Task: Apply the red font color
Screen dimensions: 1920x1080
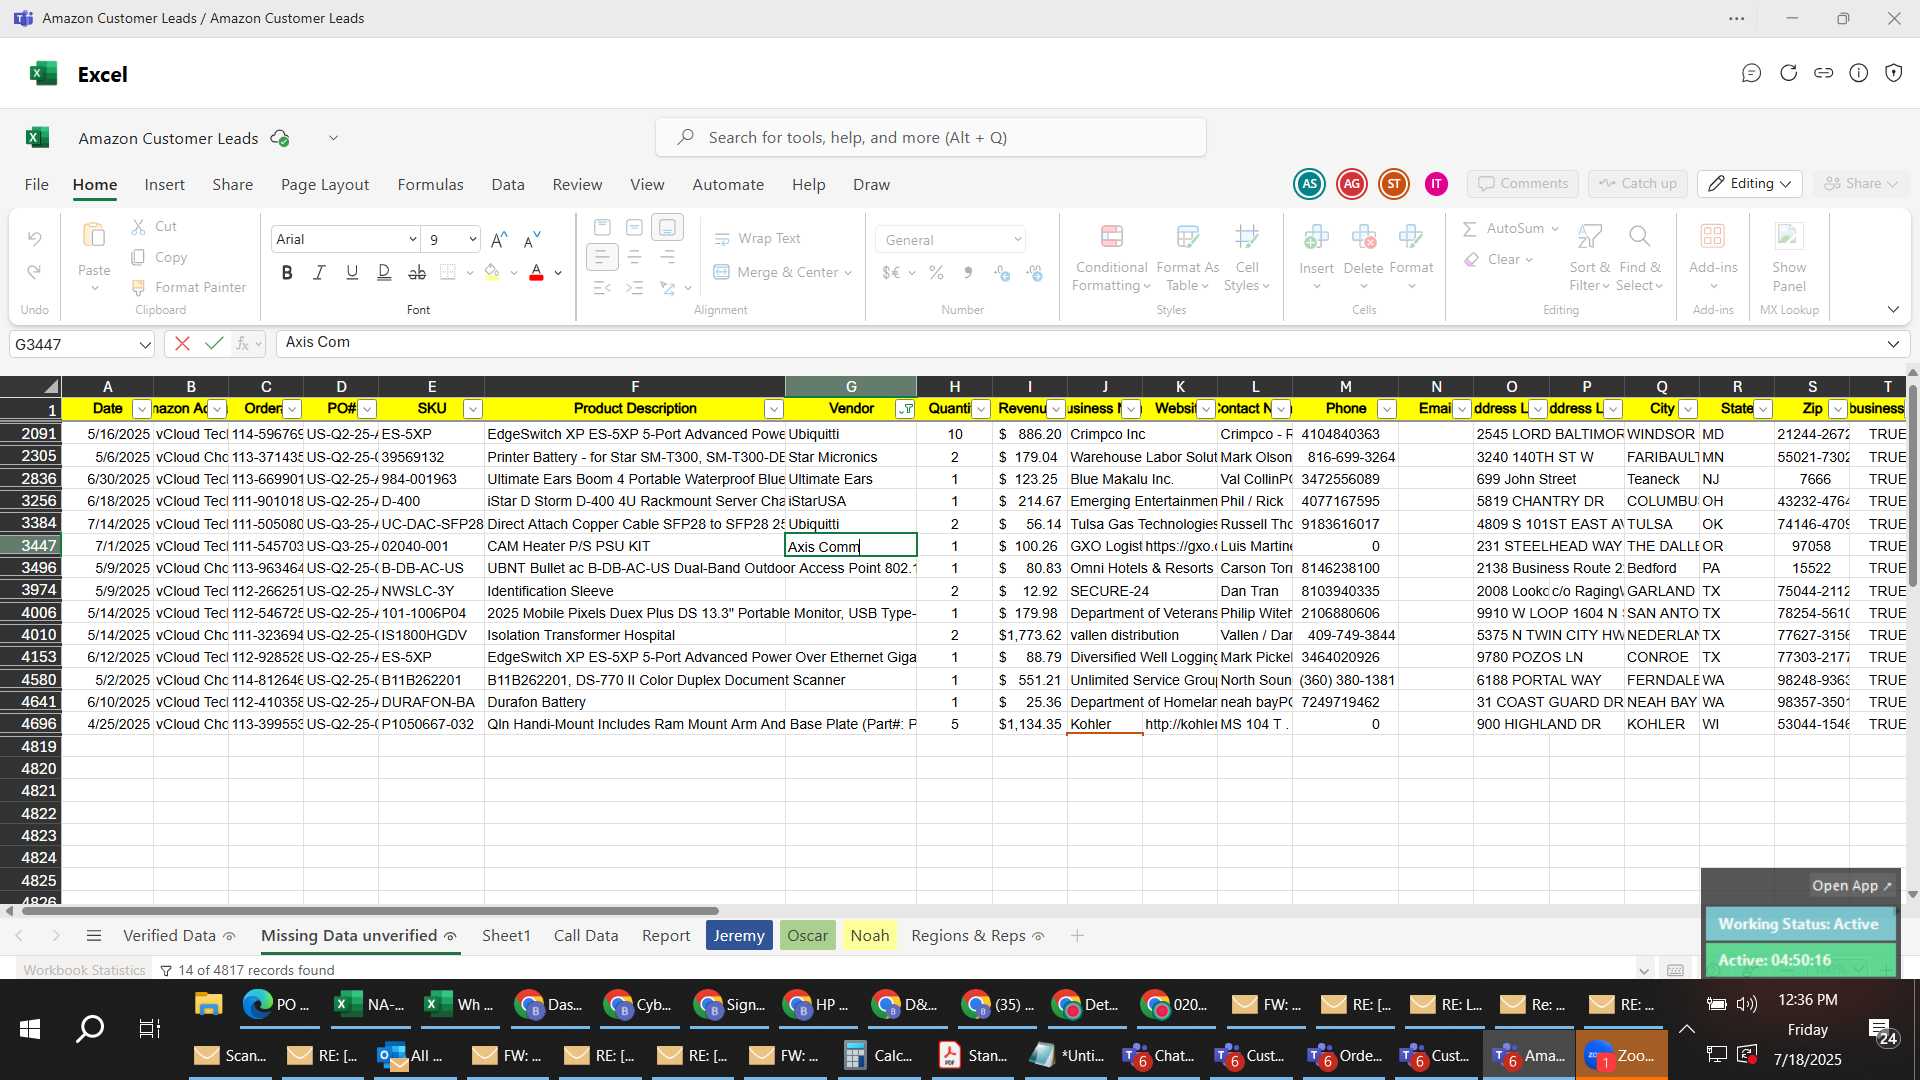Action: pos(536,272)
